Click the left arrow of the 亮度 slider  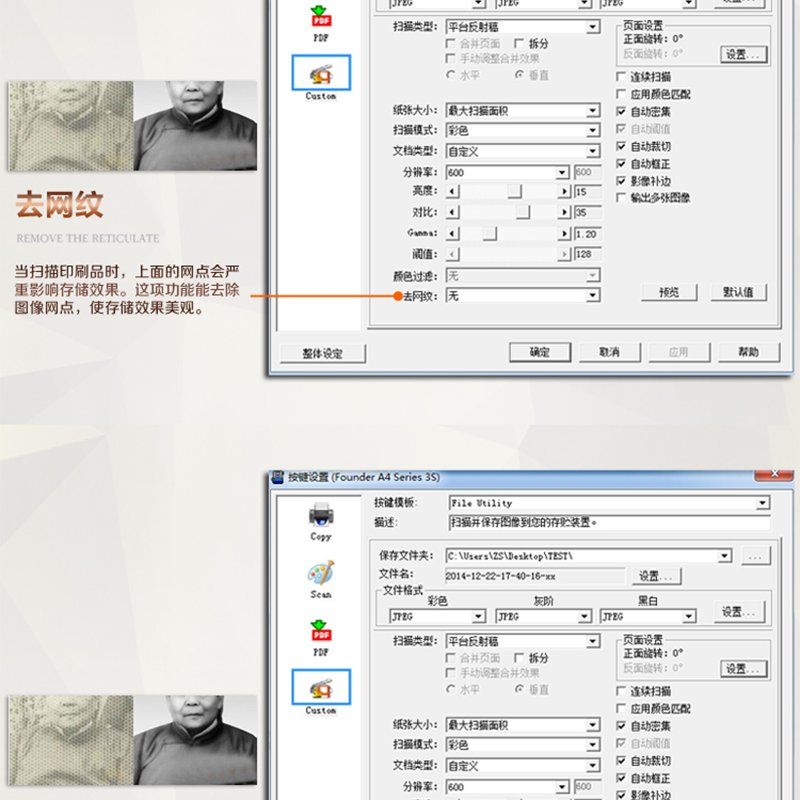[452, 191]
